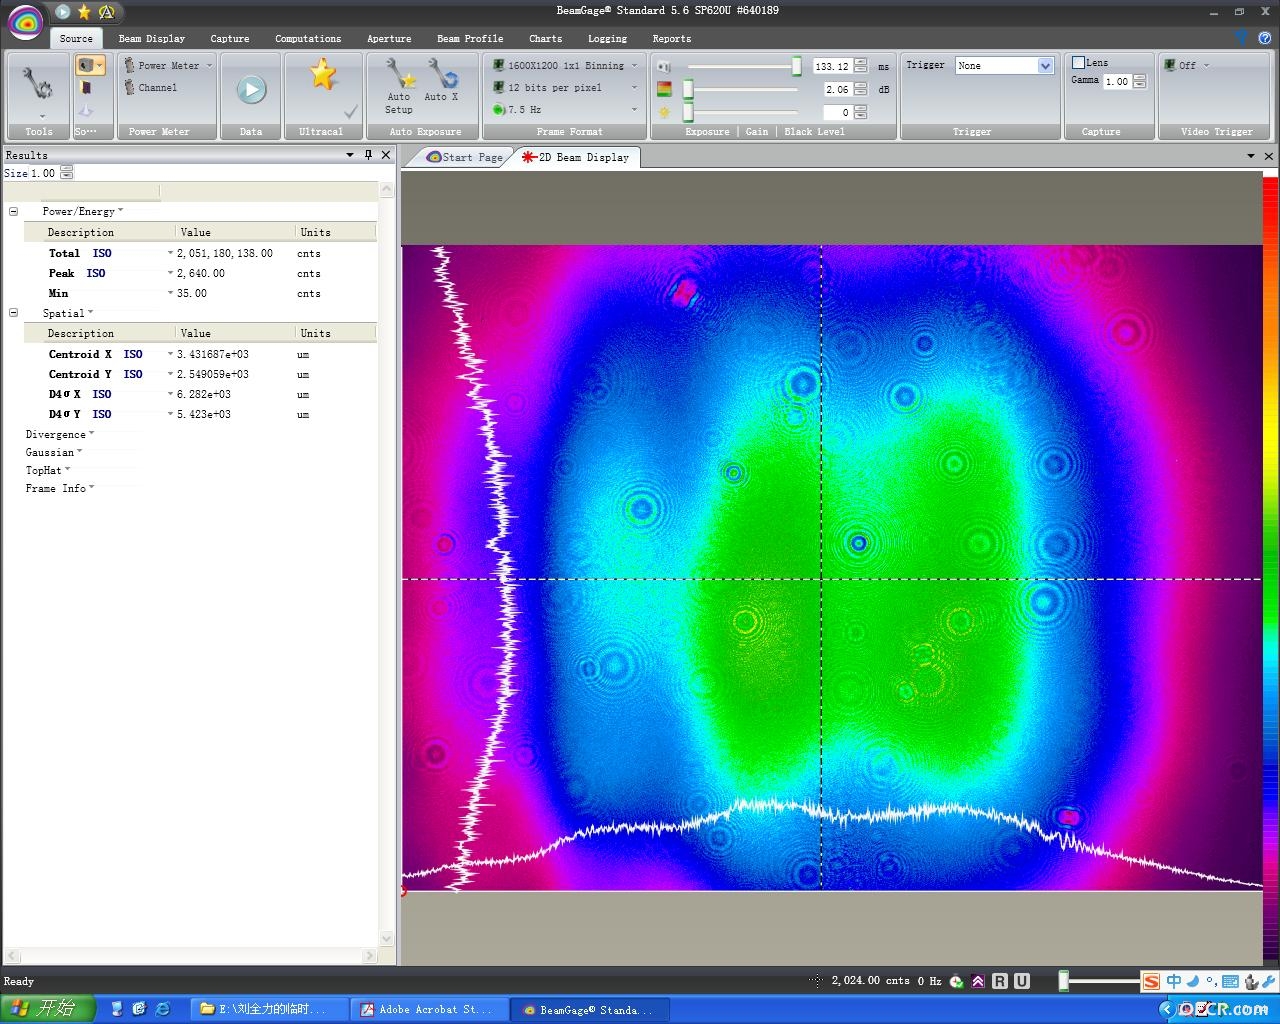This screenshot has width=1280, height=1024.
Task: Click the quick-access auto-aperture 'A' icon
Action: (x=106, y=12)
